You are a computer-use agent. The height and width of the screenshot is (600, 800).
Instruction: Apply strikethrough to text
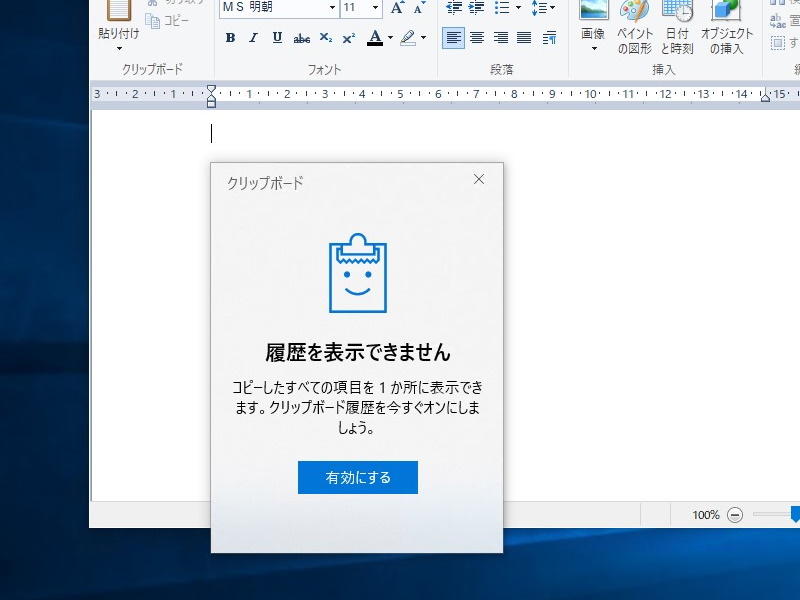(302, 38)
